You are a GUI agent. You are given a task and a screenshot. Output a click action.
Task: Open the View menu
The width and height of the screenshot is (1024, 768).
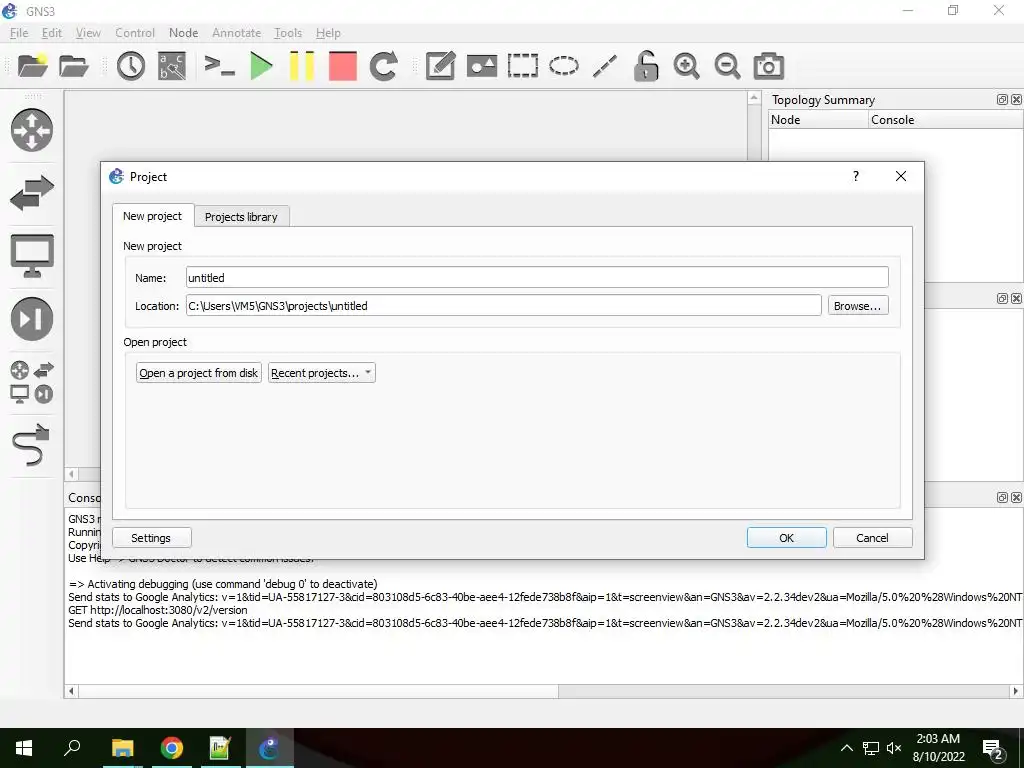tap(88, 33)
